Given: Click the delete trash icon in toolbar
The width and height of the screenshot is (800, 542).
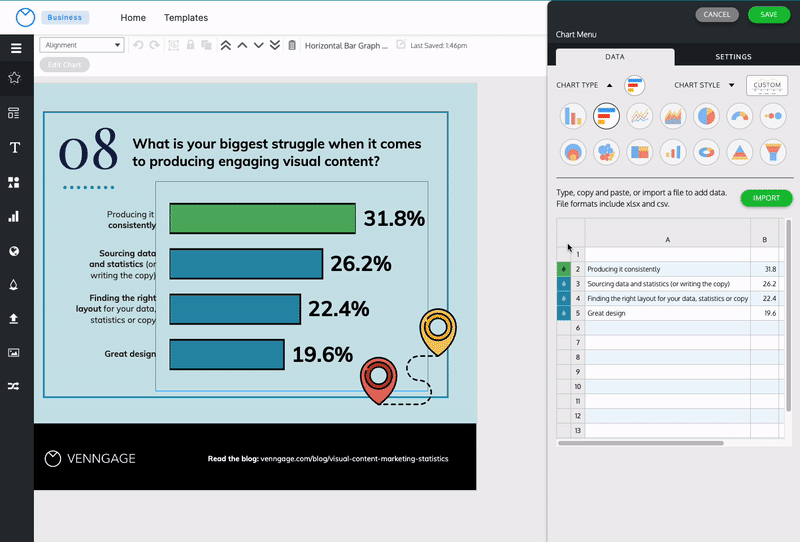Looking at the screenshot, I should (292, 45).
